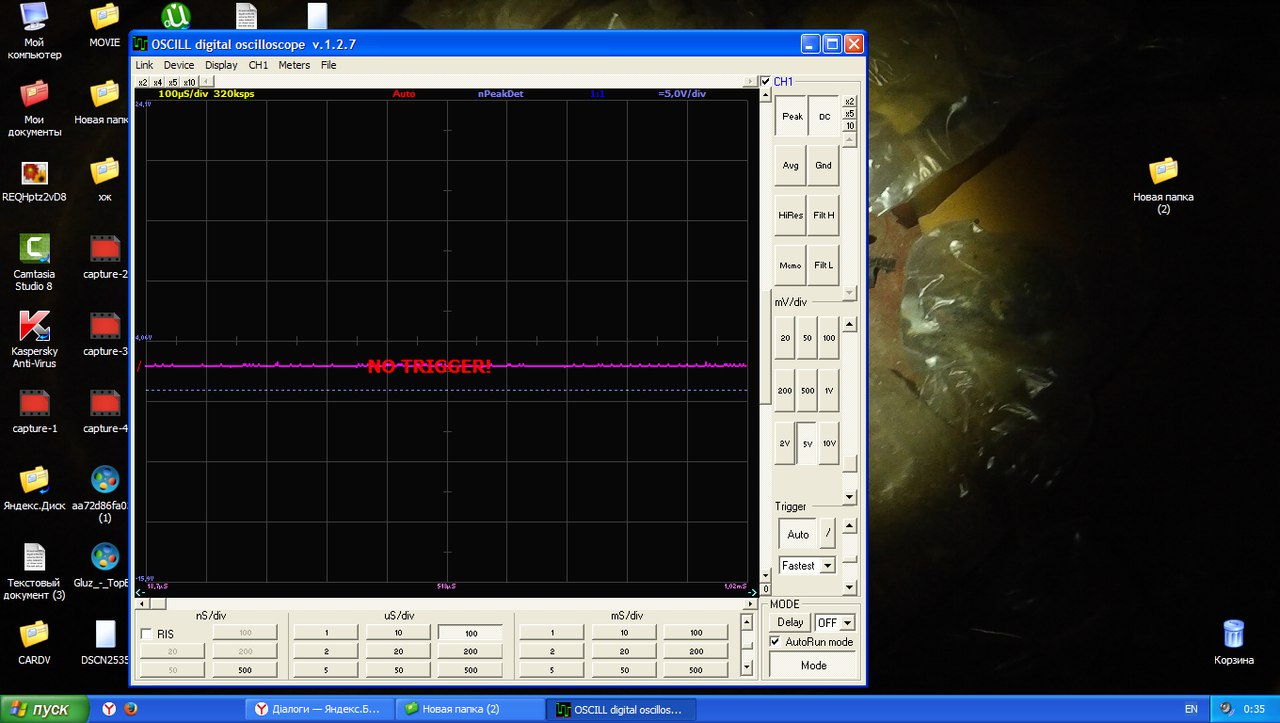Viewport: 1280px width, 723px height.
Task: Click the Delay button
Action: [790, 623]
